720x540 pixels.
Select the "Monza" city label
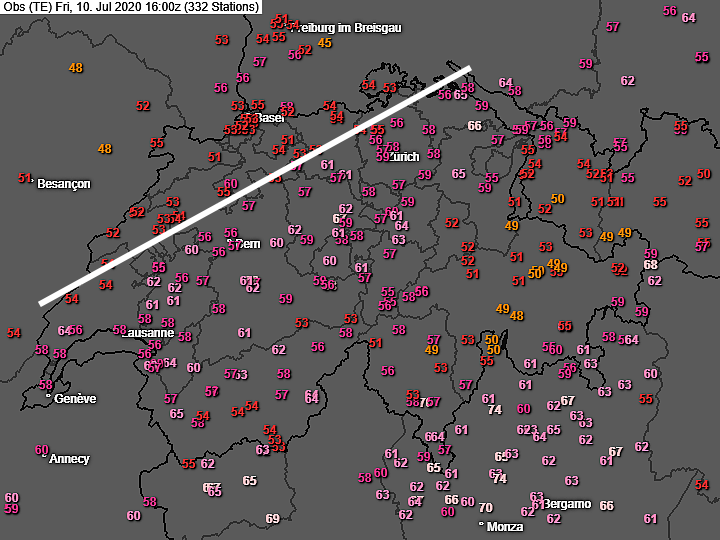[505, 527]
